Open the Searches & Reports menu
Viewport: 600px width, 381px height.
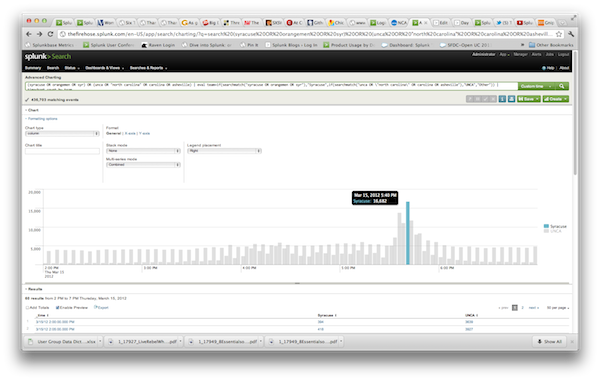pos(148,68)
